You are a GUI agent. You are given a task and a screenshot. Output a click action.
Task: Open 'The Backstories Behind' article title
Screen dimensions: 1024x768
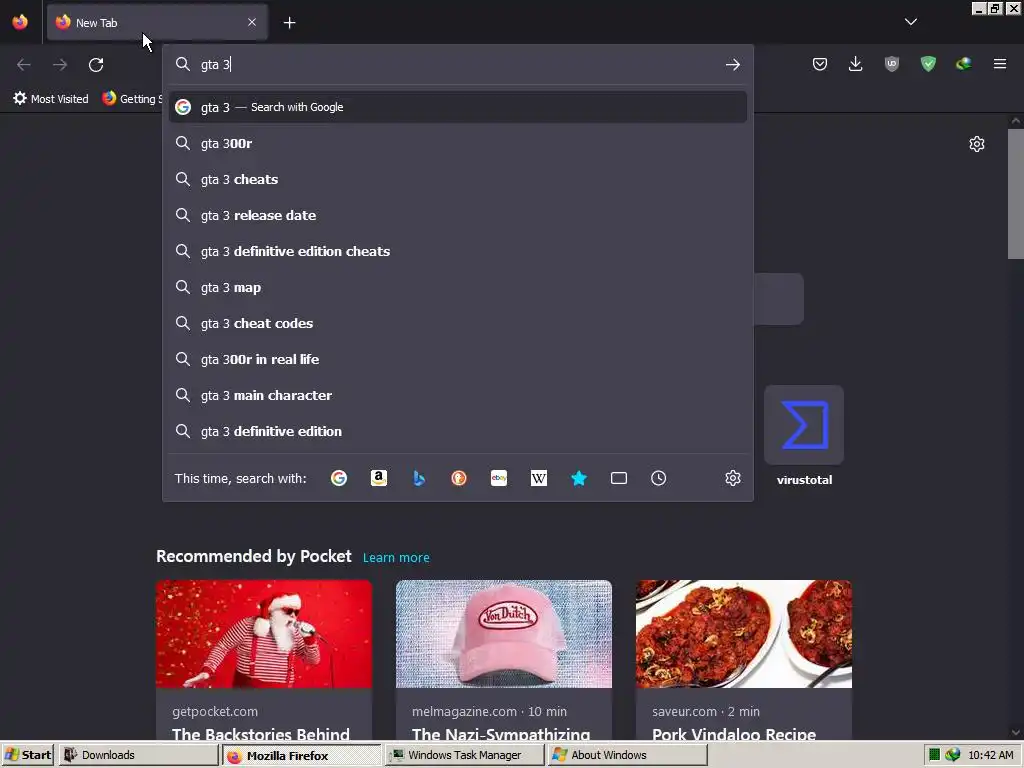click(261, 733)
